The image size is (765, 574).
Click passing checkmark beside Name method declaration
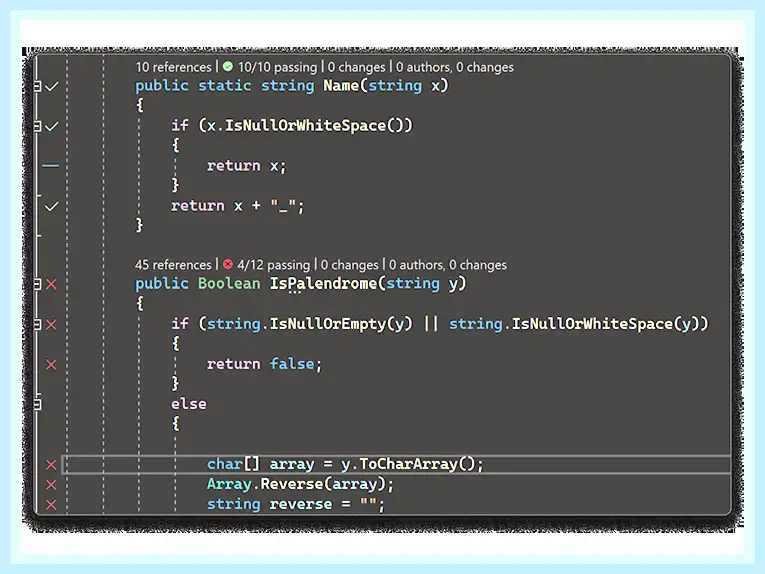tap(51, 87)
